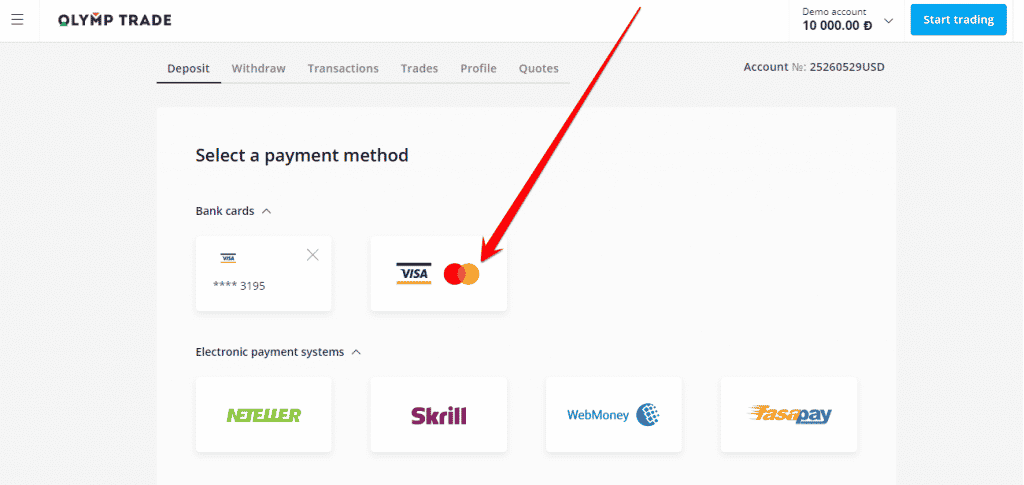This screenshot has height=485, width=1024.
Task: Switch to the Transactions tab
Action: click(343, 69)
